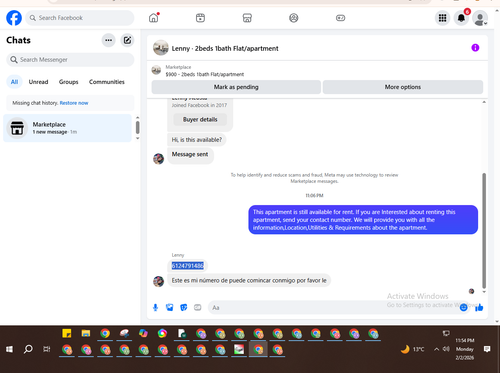This screenshot has height=373, width=500.
Task: Open Sticky Notes from the taskbar
Action: click(x=67, y=333)
